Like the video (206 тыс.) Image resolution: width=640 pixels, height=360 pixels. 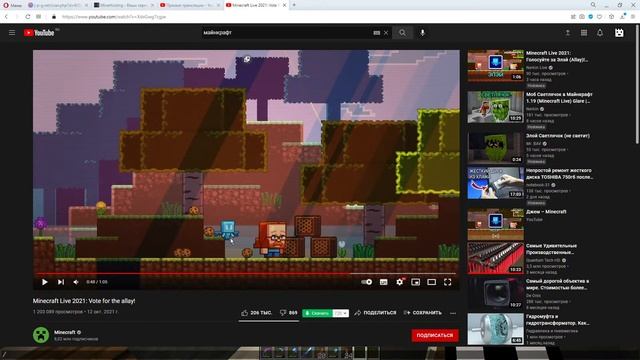[x=256, y=313]
